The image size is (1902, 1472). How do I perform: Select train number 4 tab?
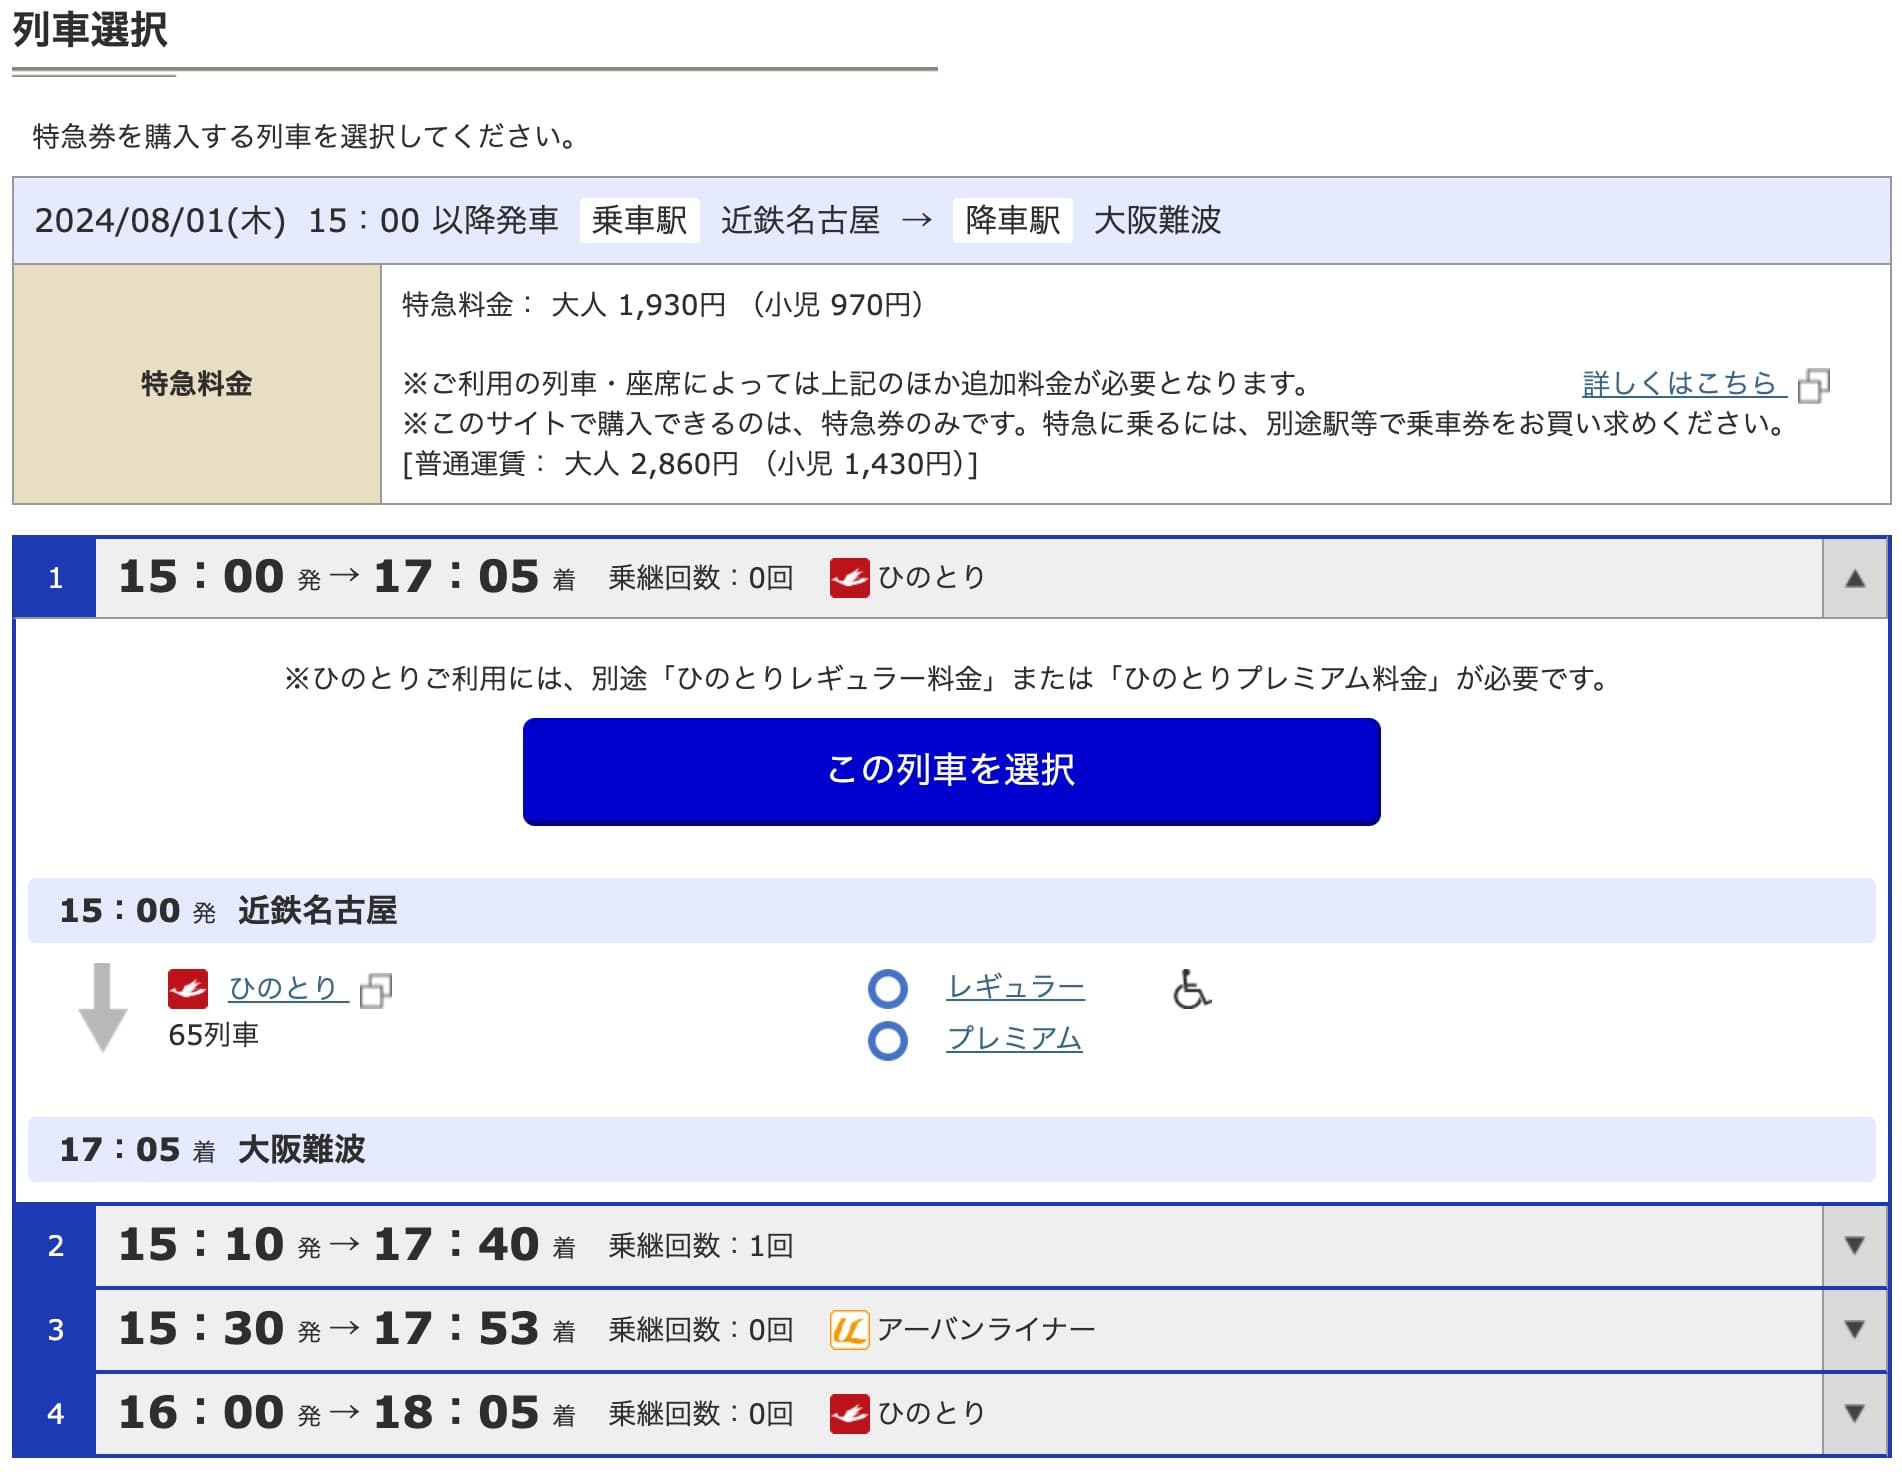pos(55,1414)
